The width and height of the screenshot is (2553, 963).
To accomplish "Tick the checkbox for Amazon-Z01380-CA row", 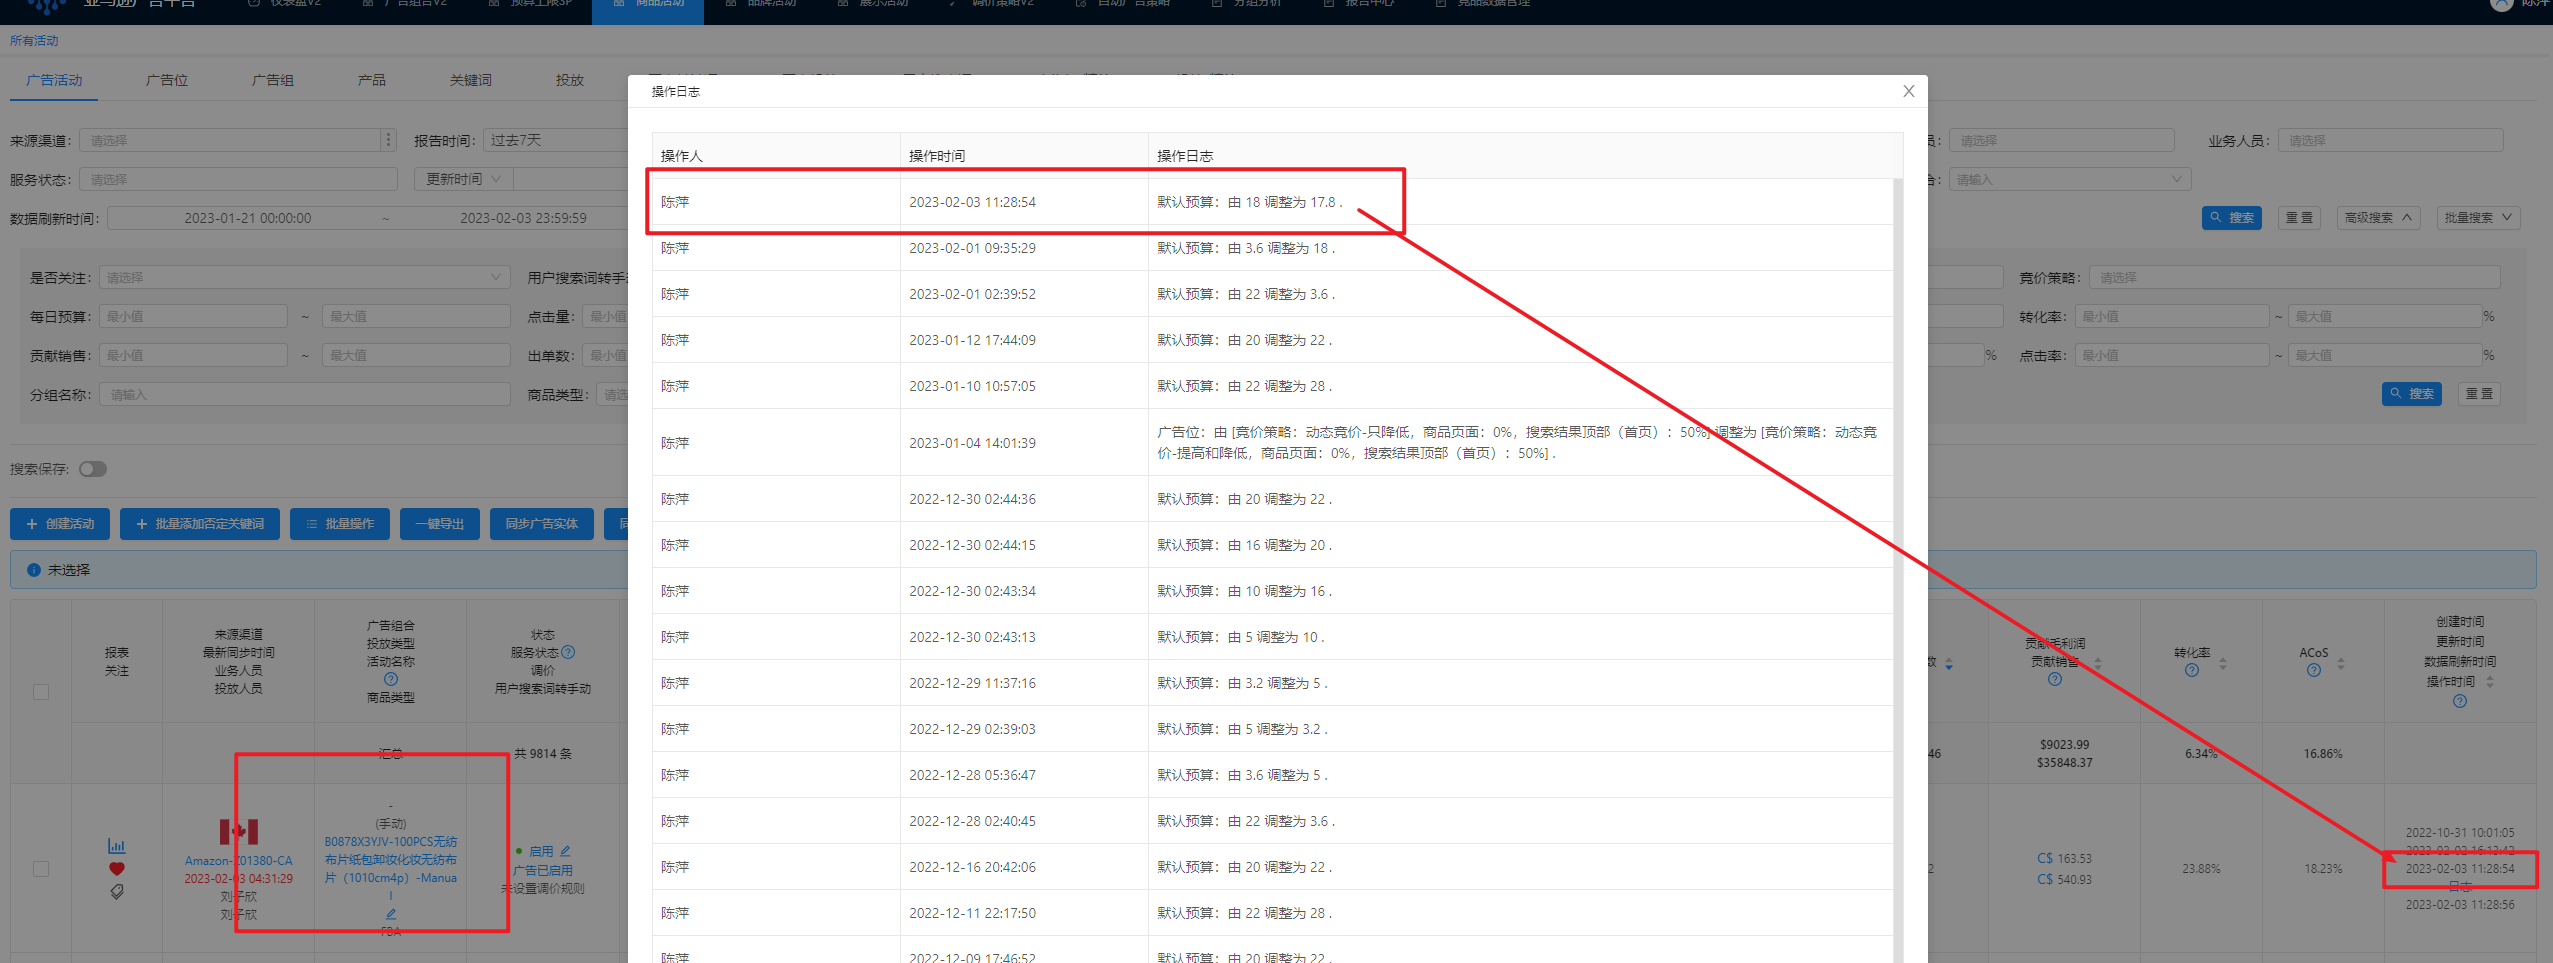I will (x=41, y=869).
